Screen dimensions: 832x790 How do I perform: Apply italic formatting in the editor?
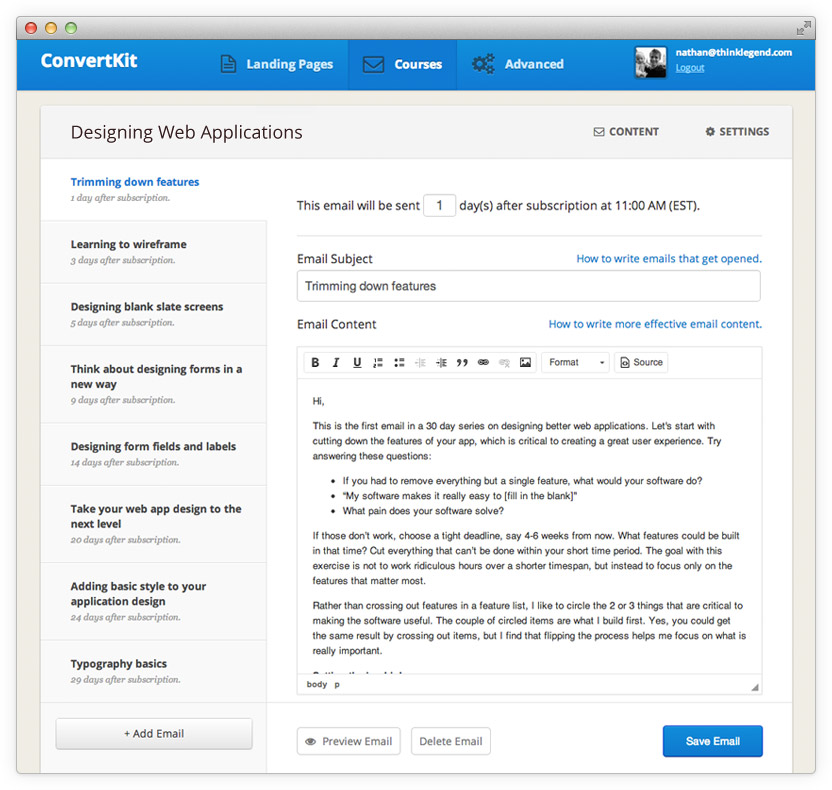(336, 363)
